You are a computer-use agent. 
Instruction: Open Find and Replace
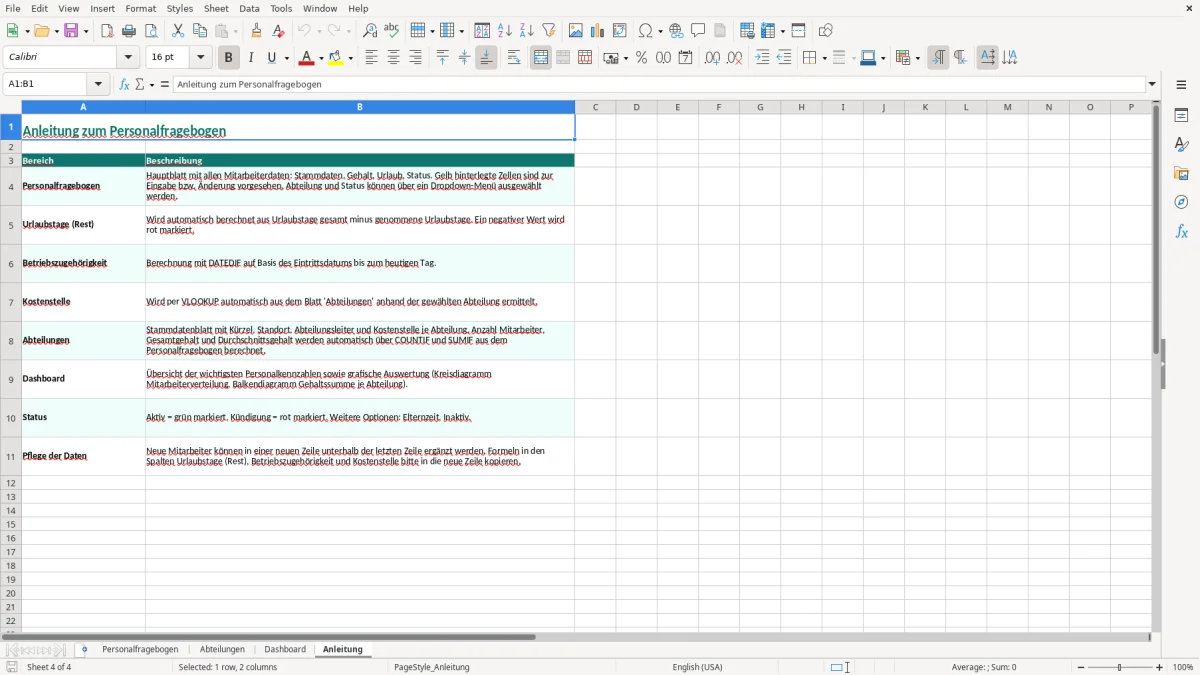(370, 31)
